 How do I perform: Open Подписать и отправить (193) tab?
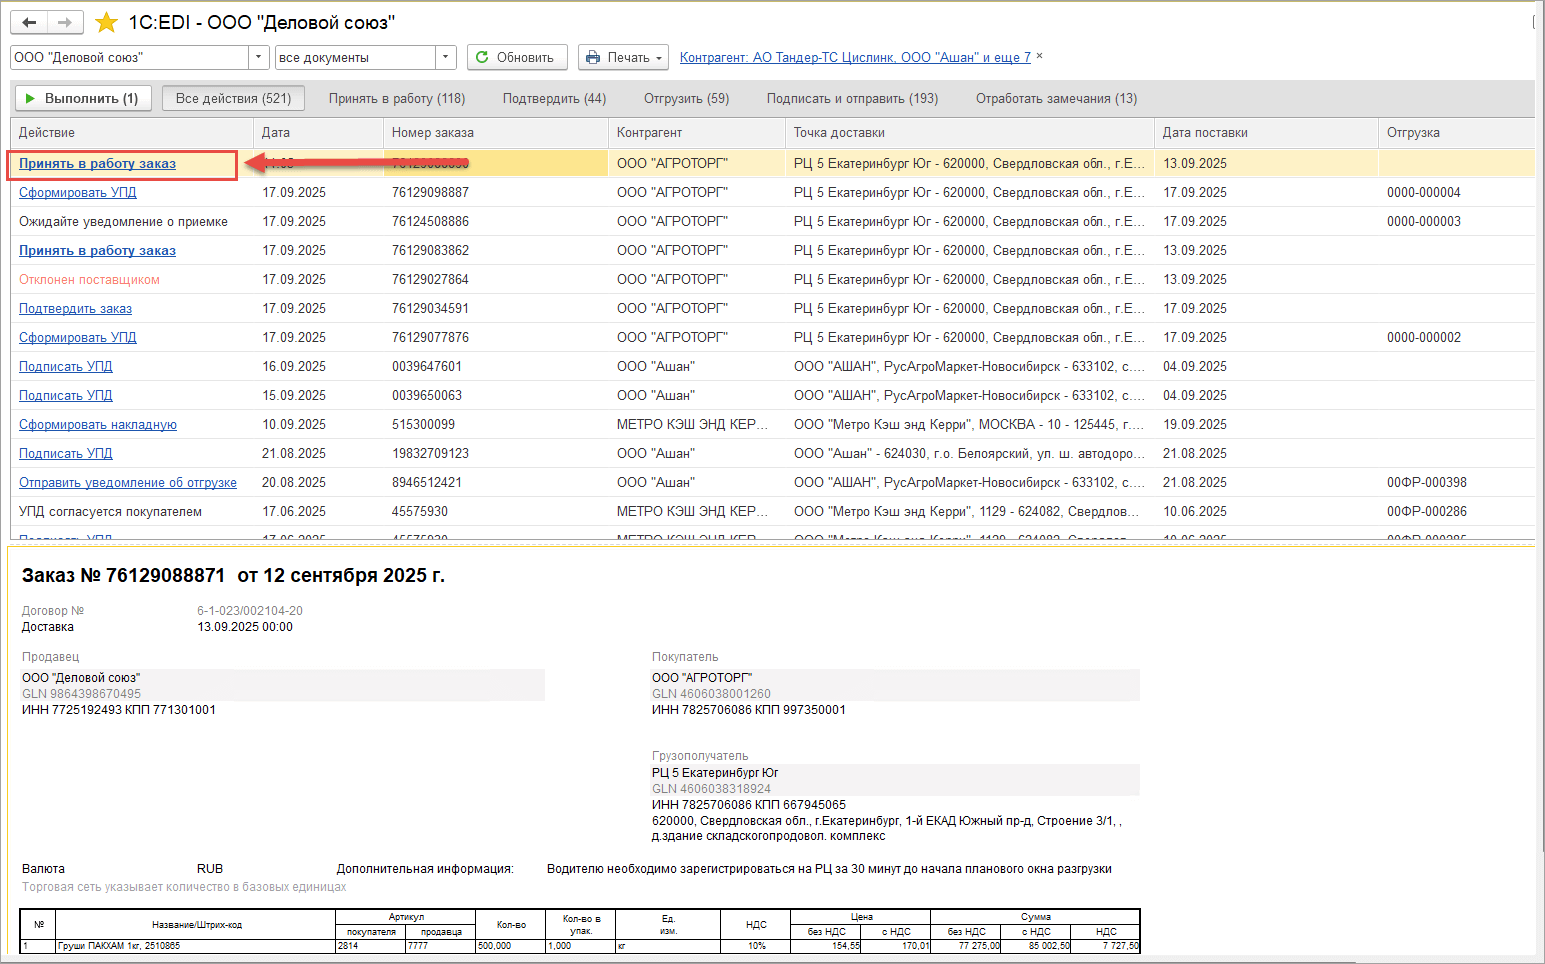coord(852,98)
